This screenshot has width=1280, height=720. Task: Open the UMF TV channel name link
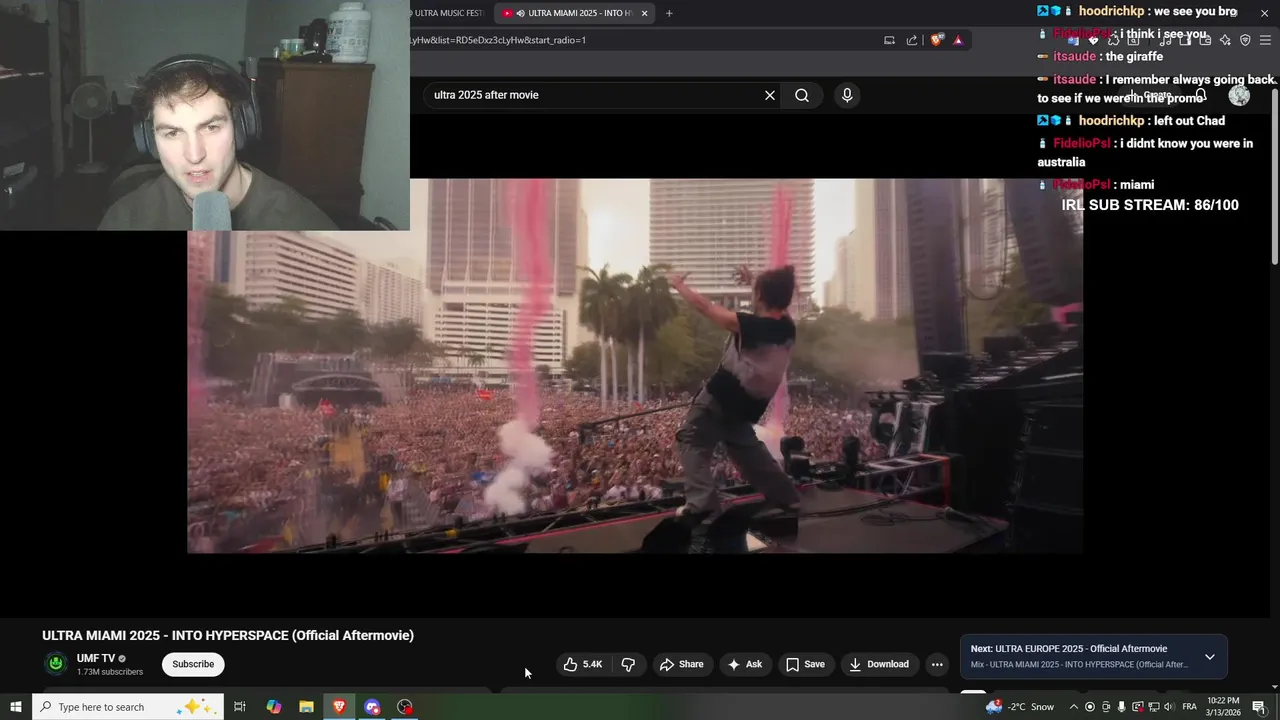(x=96, y=658)
